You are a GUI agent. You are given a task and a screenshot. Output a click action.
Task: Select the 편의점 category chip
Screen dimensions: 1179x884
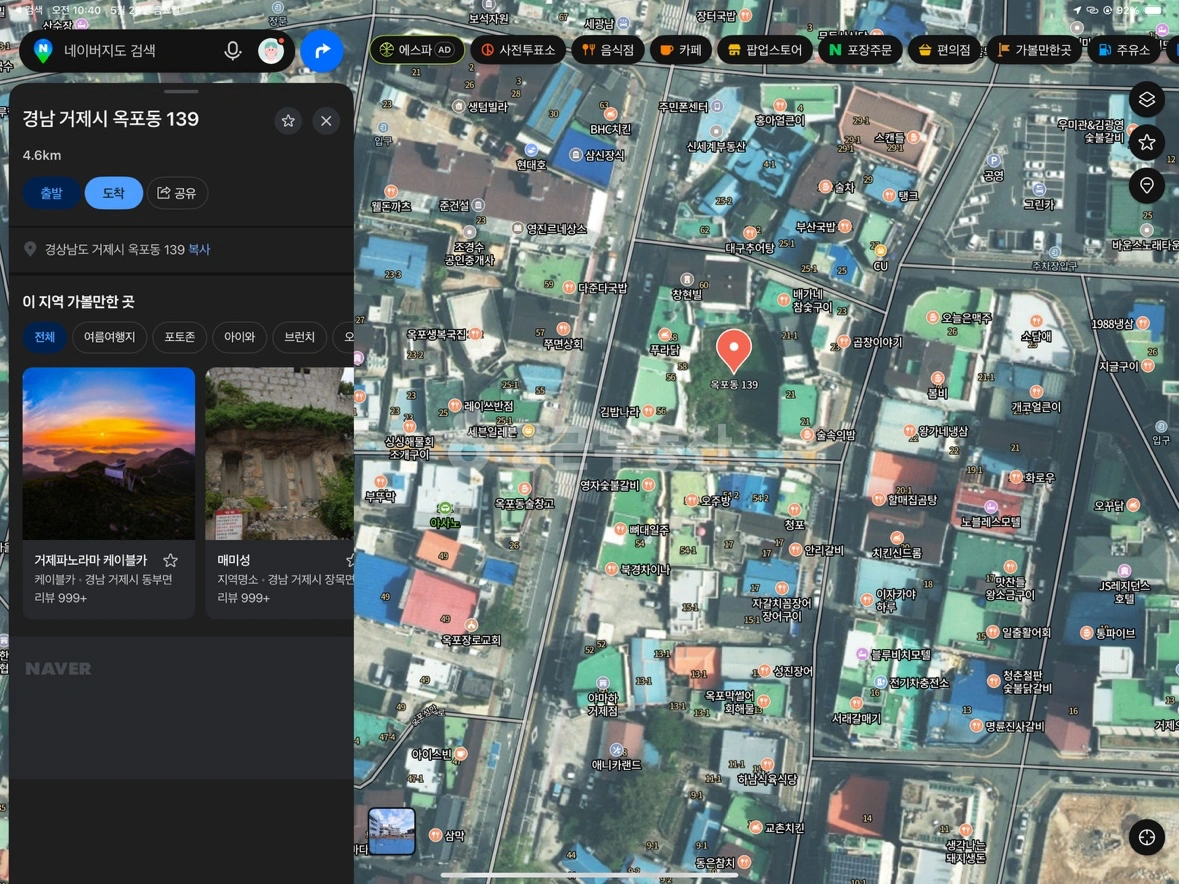click(x=944, y=50)
